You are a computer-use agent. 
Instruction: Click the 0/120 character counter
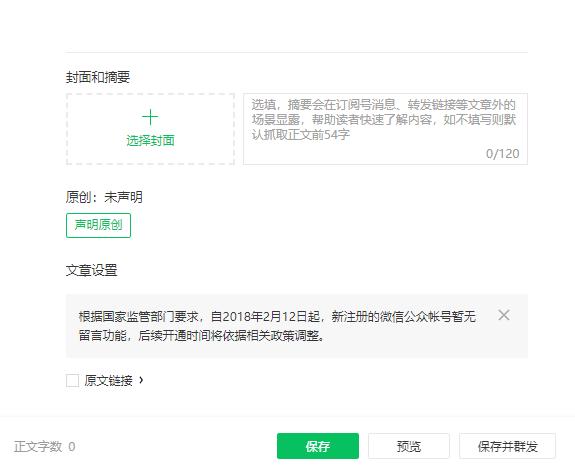pos(502,154)
